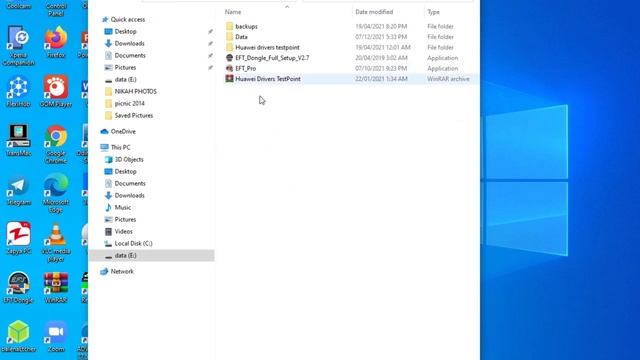Open Network in navigation pane
This screenshot has height=360, width=640.
tap(122, 271)
